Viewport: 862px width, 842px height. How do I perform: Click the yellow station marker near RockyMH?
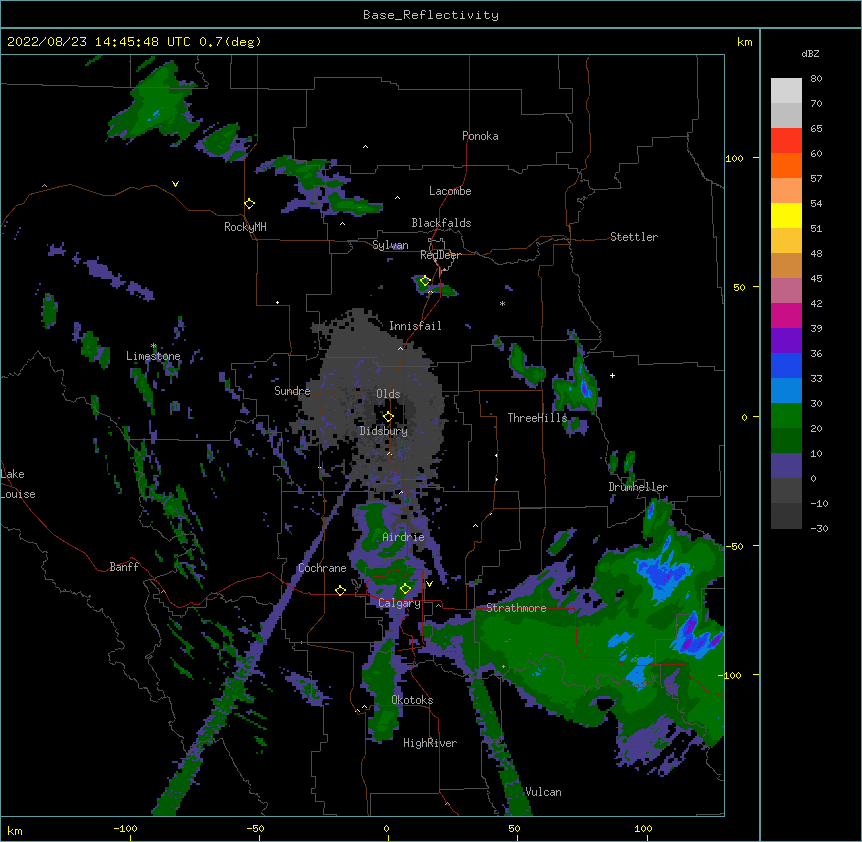click(250, 204)
